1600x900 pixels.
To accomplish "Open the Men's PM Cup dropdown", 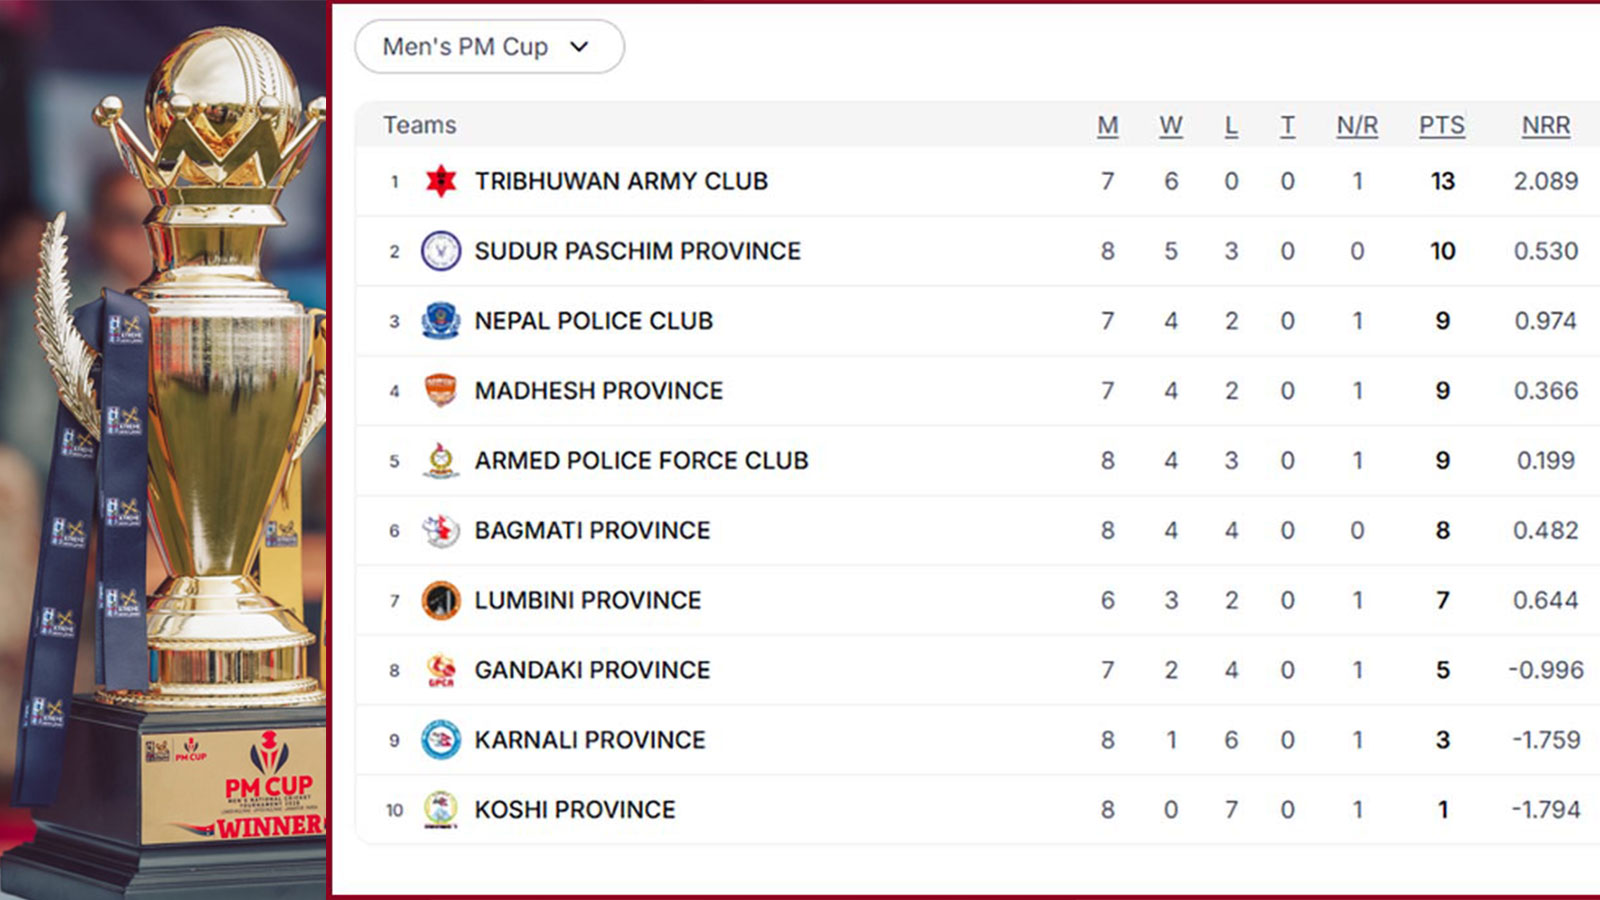I will coord(489,47).
